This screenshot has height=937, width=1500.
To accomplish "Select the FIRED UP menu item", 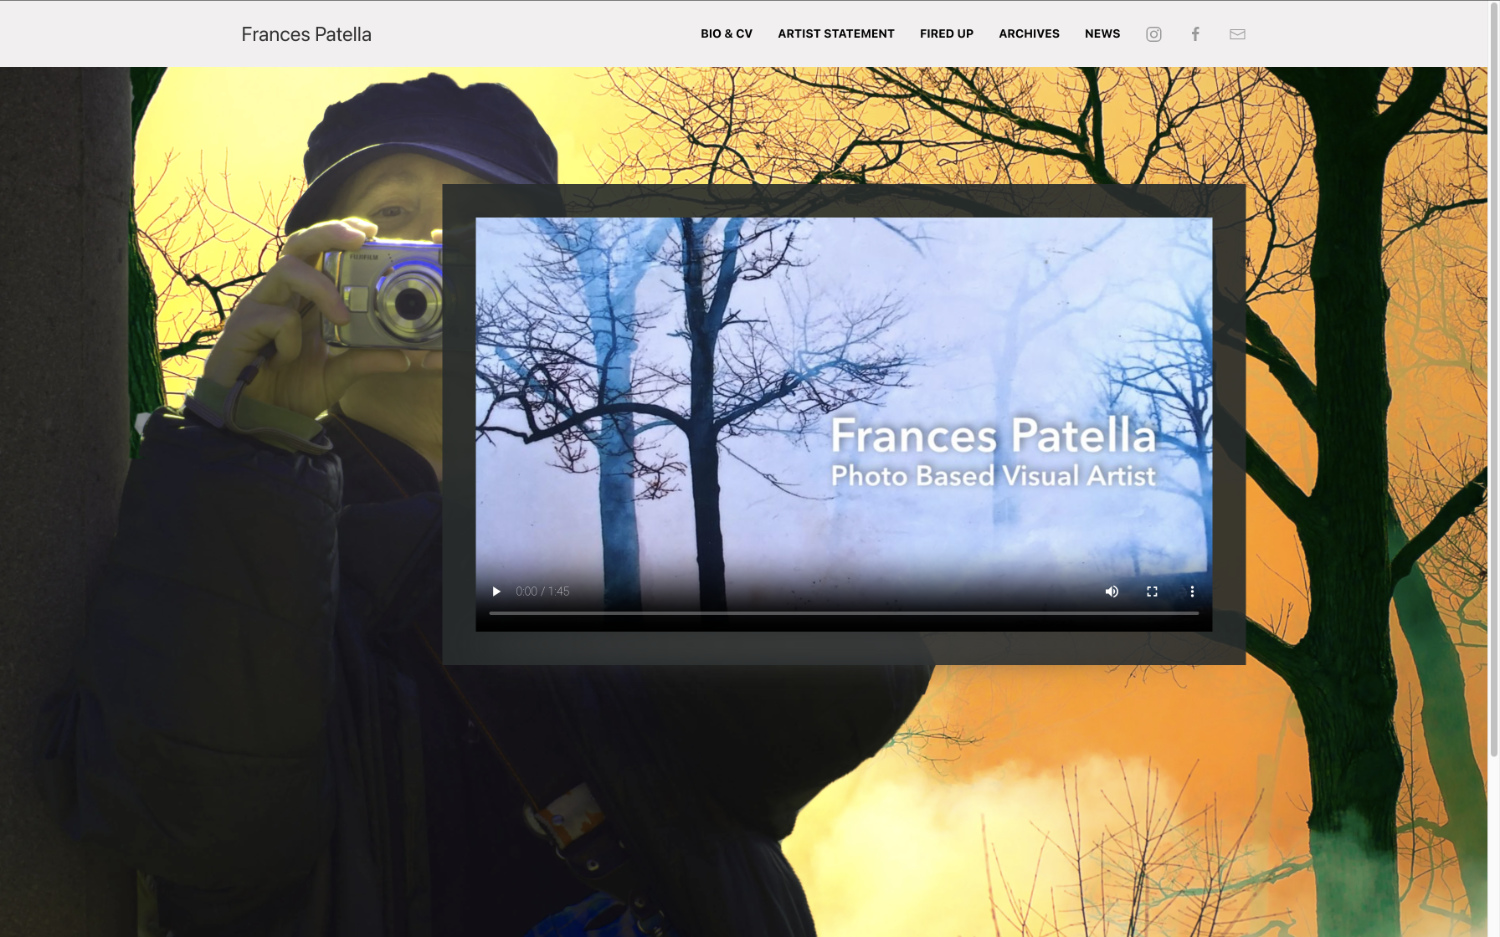I will (946, 34).
